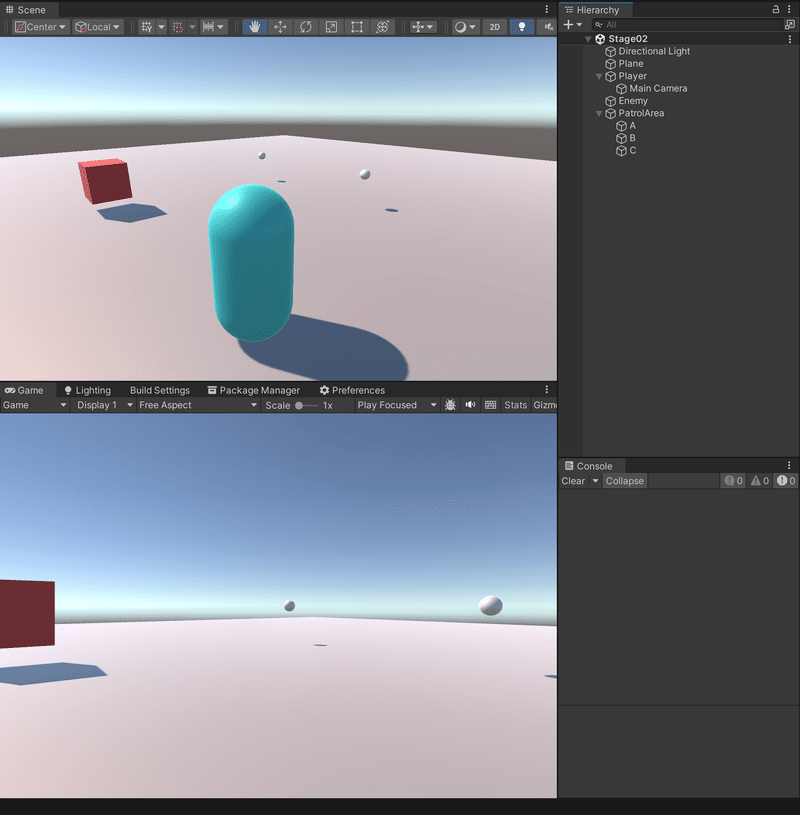Select the Hand tool in Scene toolbar
Screen dimensions: 800x815
[255, 27]
